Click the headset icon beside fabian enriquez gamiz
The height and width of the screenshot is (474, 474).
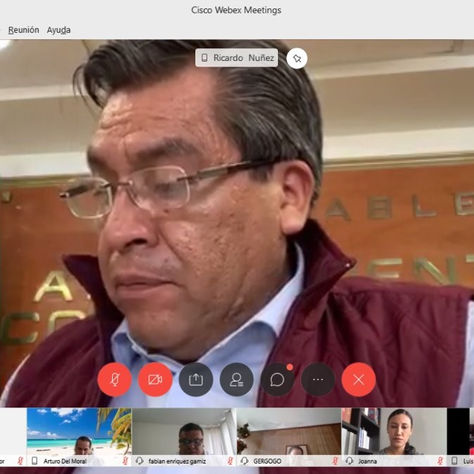point(139,461)
